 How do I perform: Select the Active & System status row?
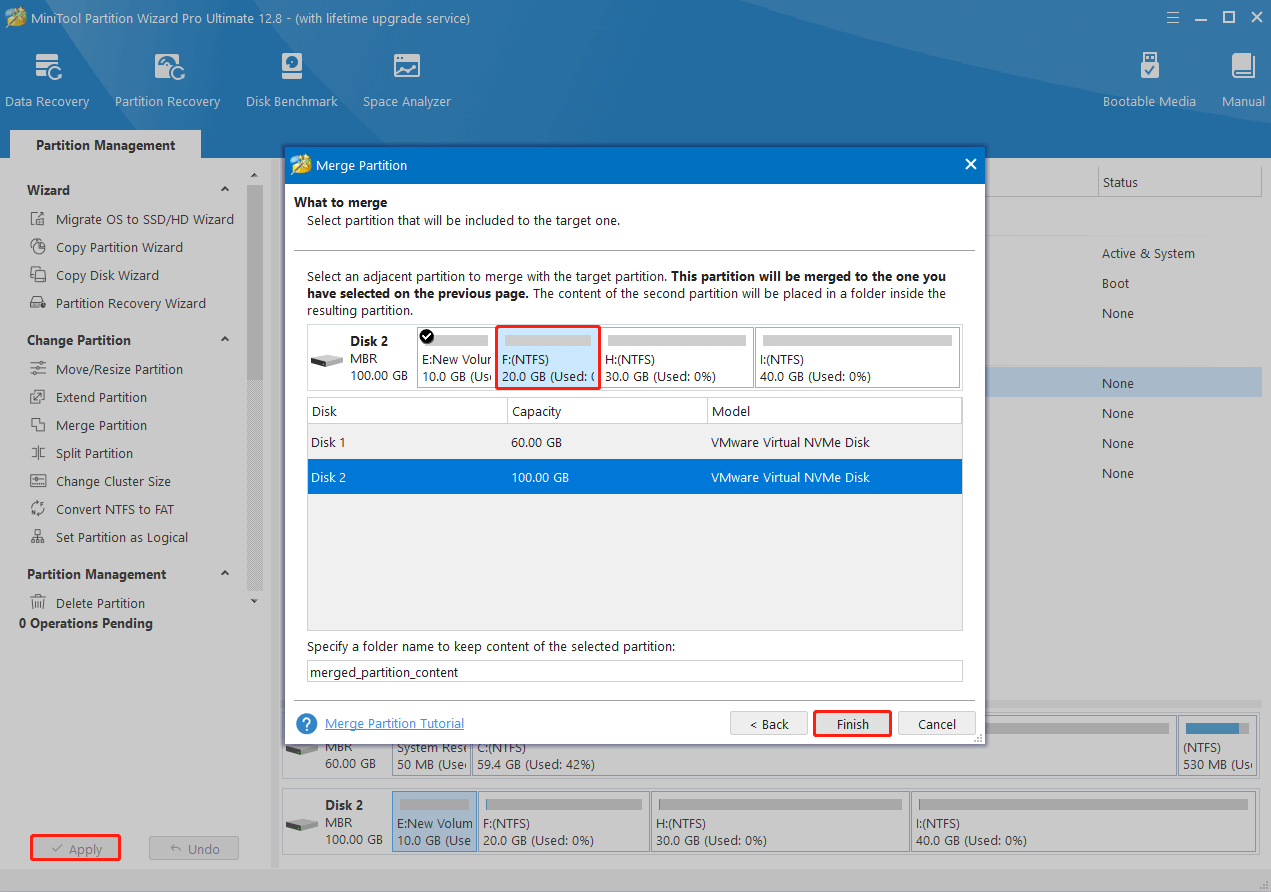(x=1148, y=253)
